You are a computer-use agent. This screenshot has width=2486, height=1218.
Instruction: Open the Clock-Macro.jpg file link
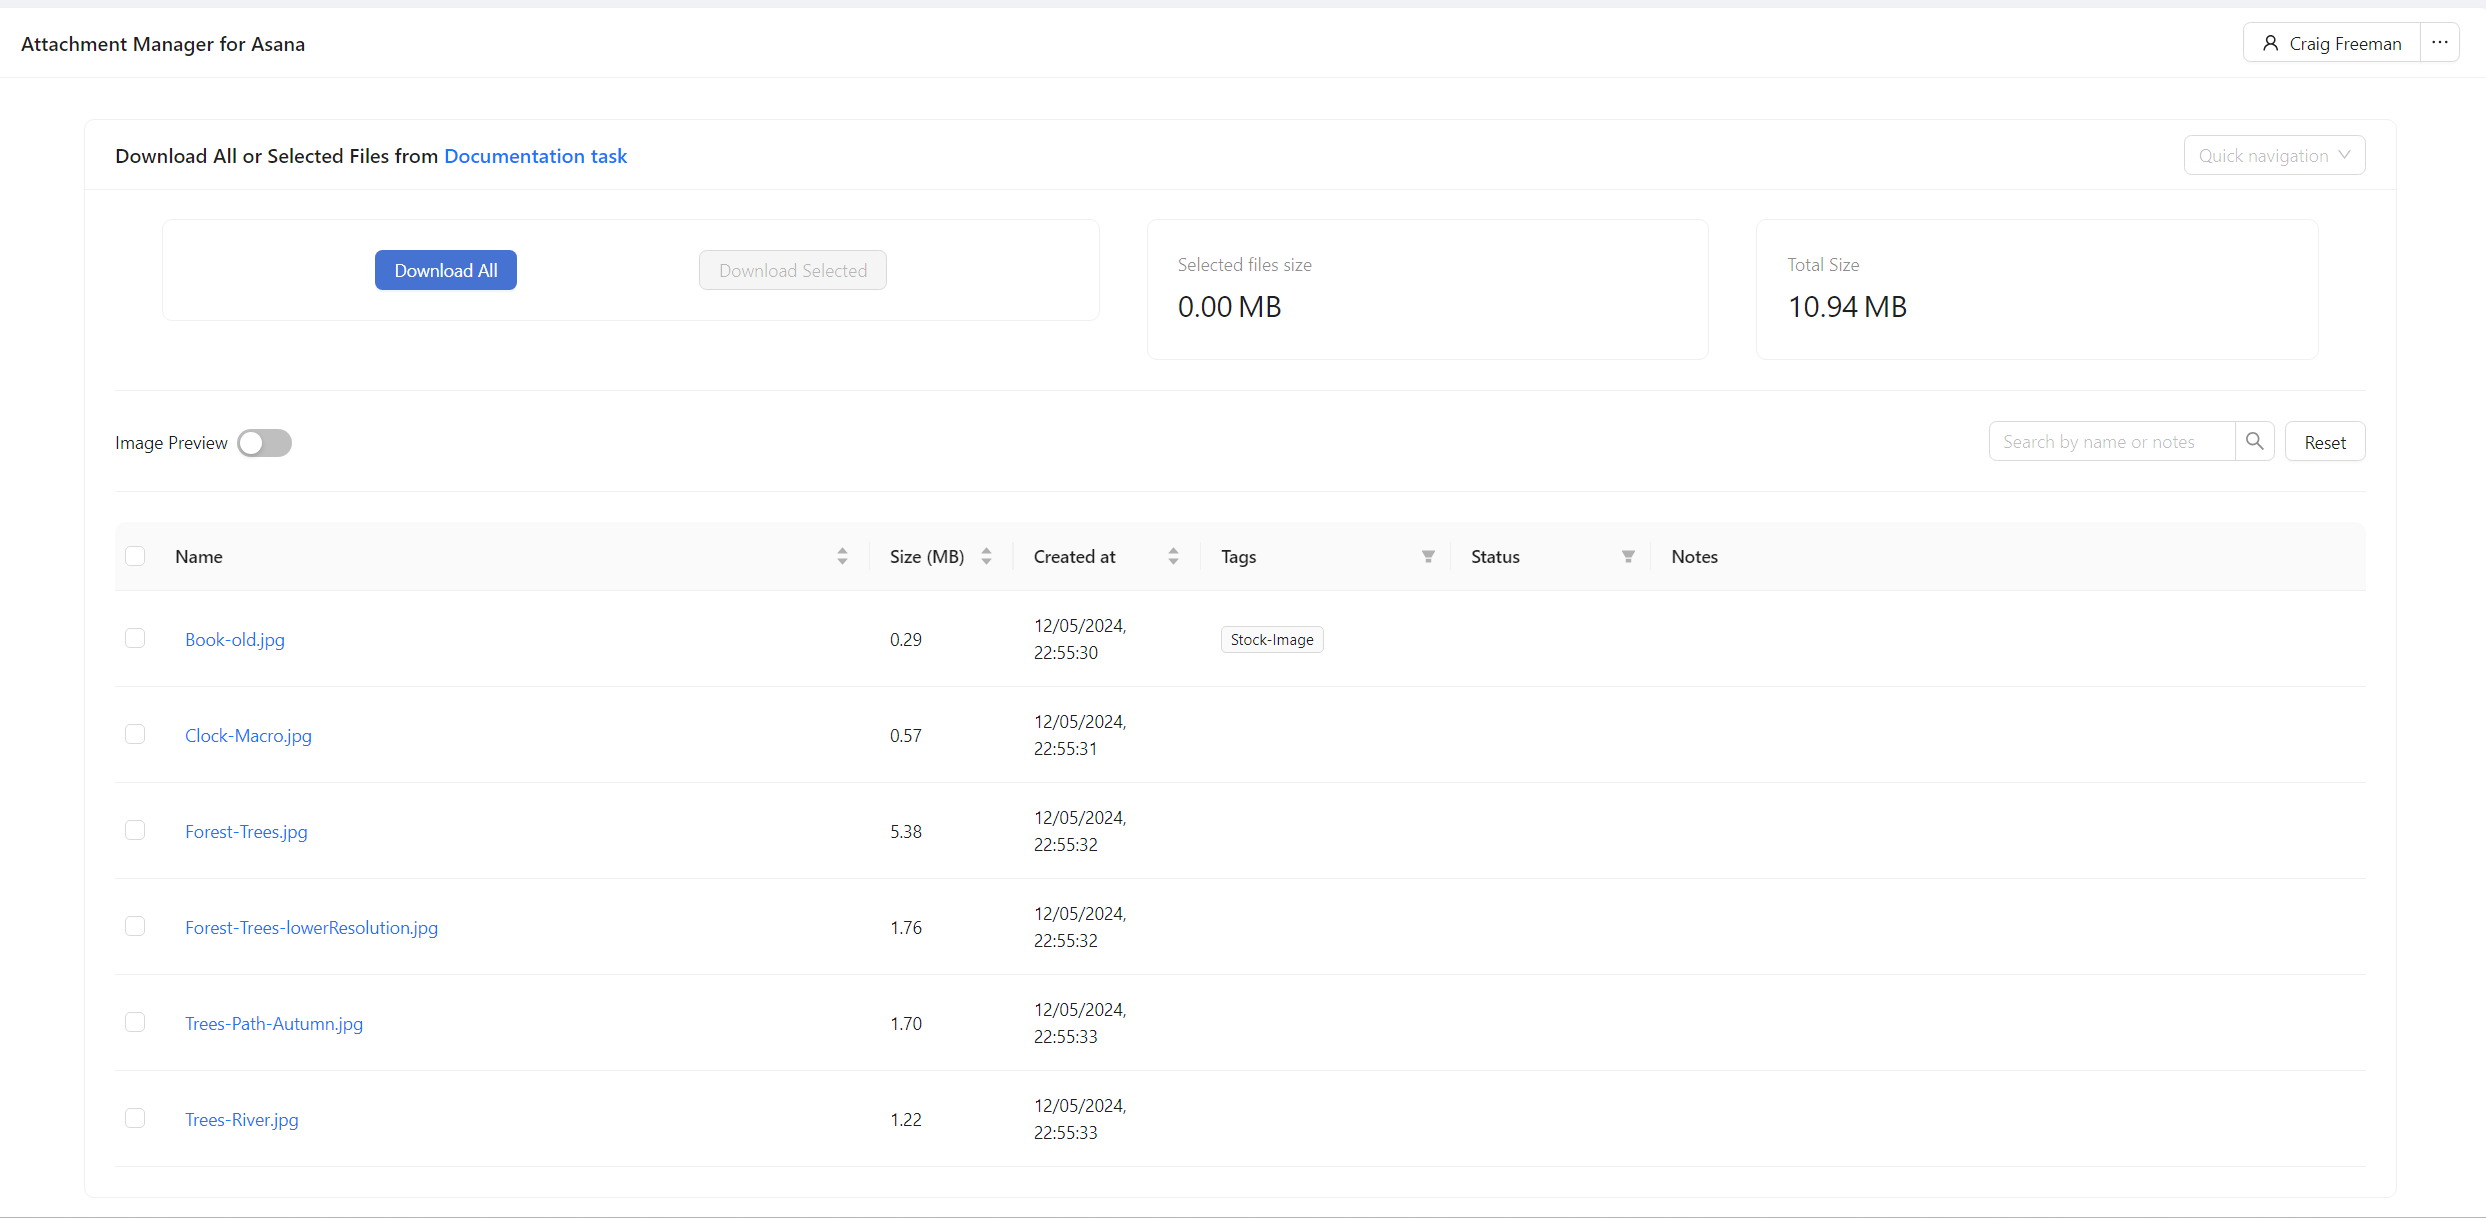pyautogui.click(x=248, y=735)
